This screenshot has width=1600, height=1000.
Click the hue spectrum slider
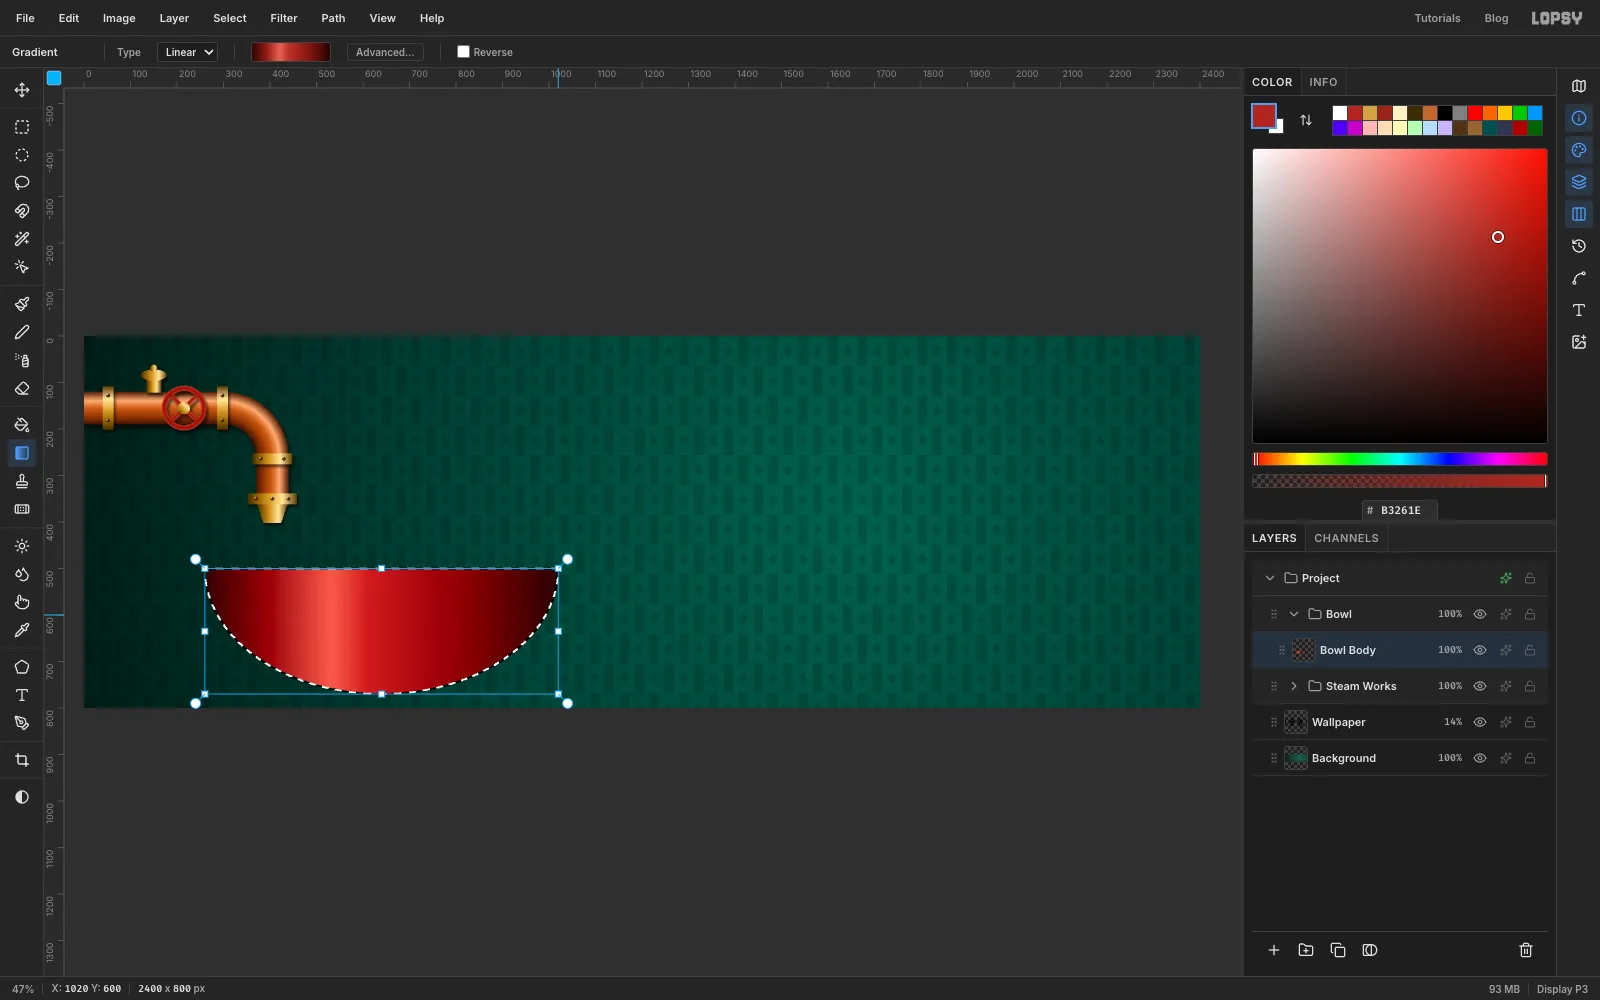[1400, 459]
